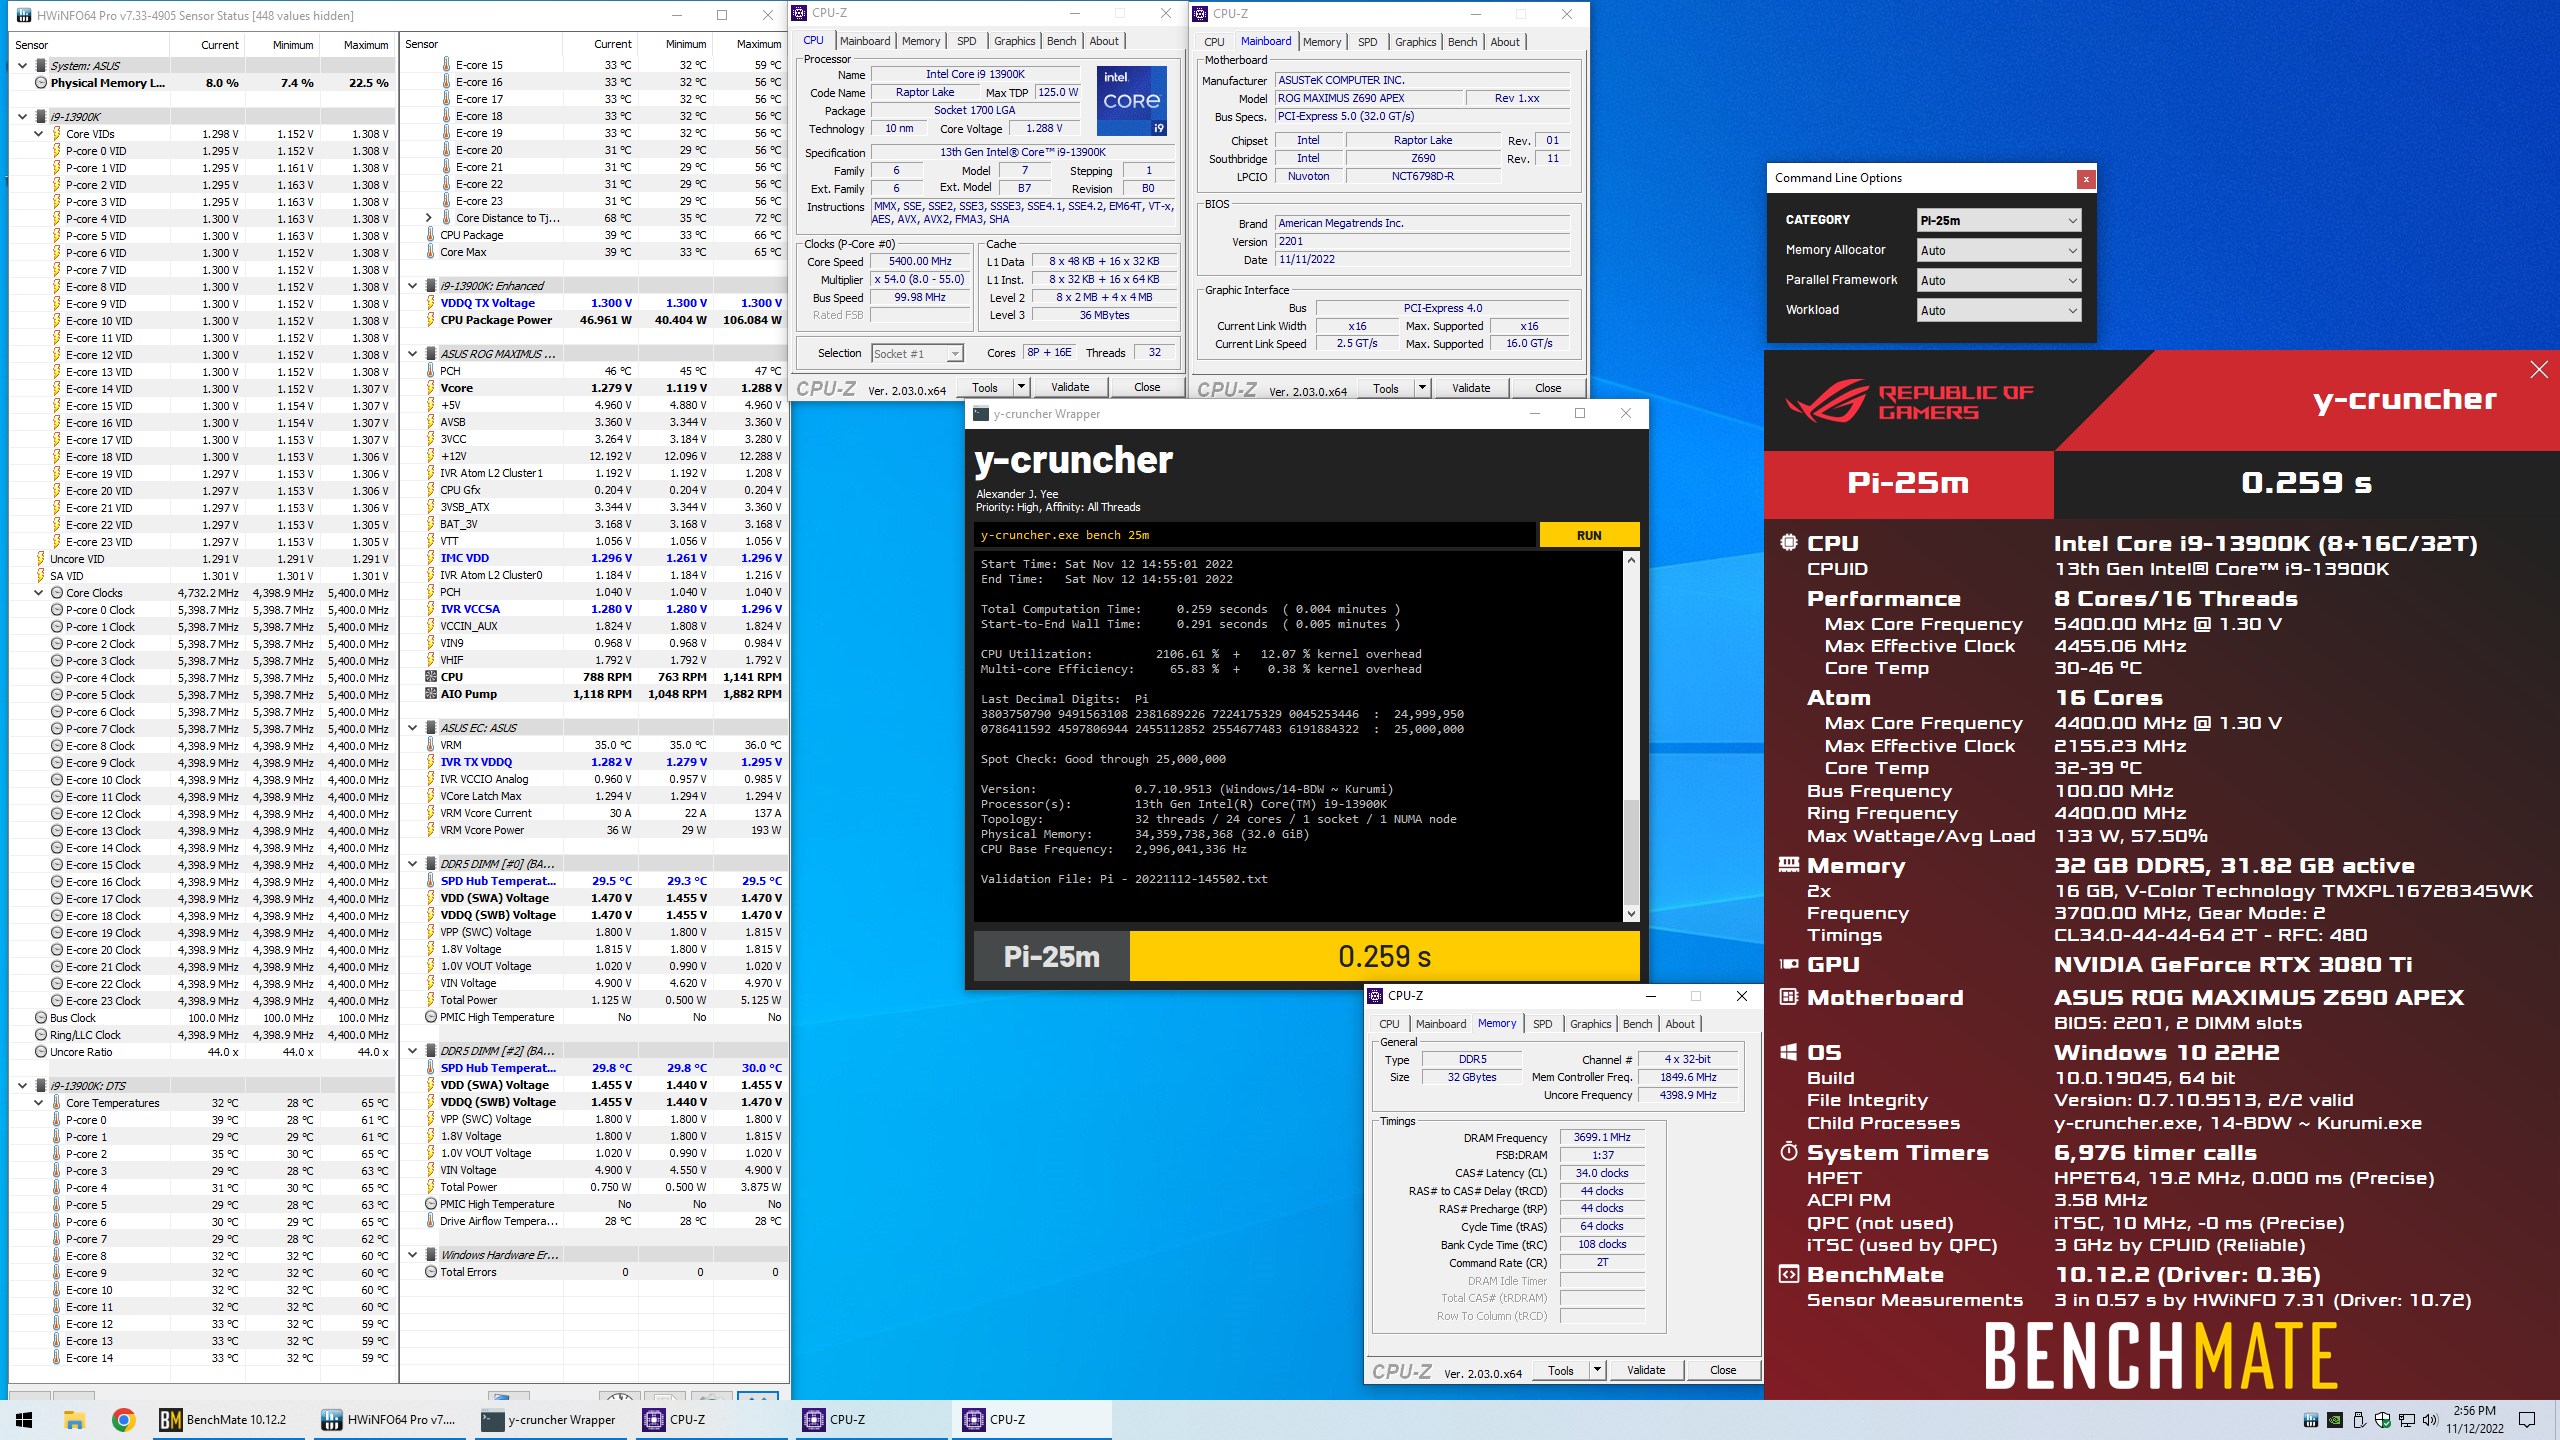Click the Intel Core i9 logo
Viewport: 2560px width, 1440px height.
1132,100
